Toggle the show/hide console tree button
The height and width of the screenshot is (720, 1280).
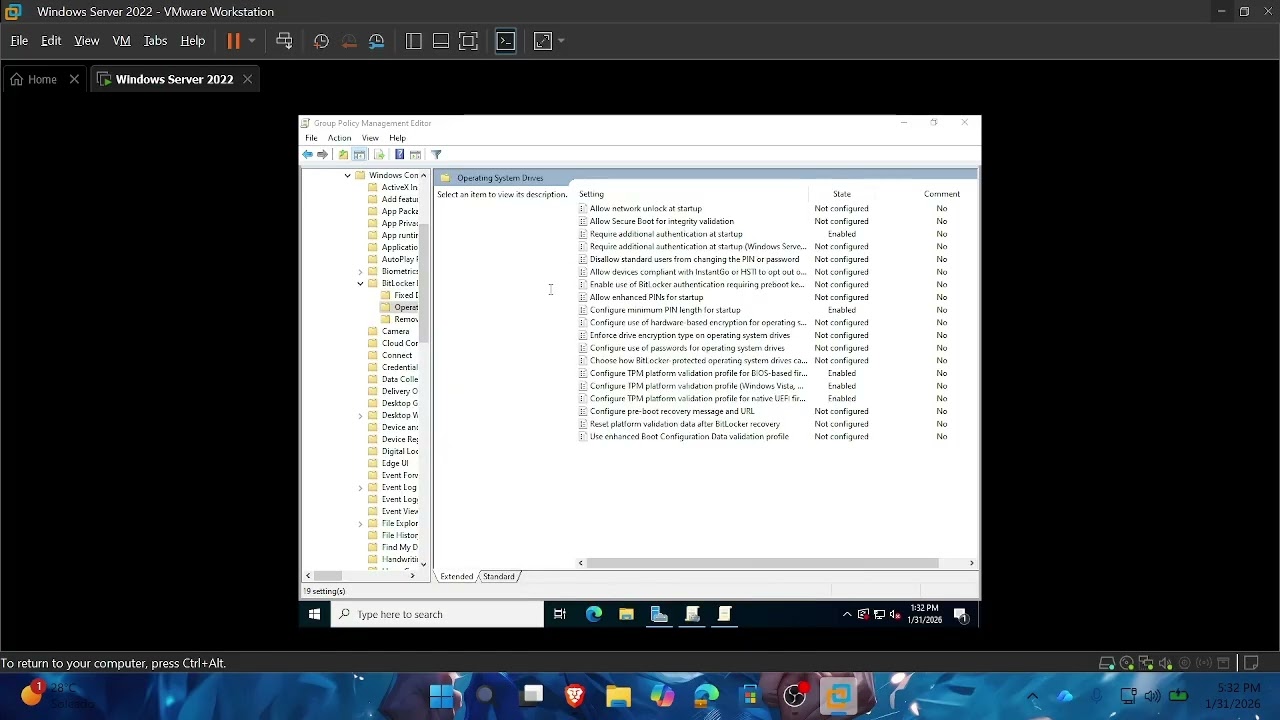(x=359, y=154)
